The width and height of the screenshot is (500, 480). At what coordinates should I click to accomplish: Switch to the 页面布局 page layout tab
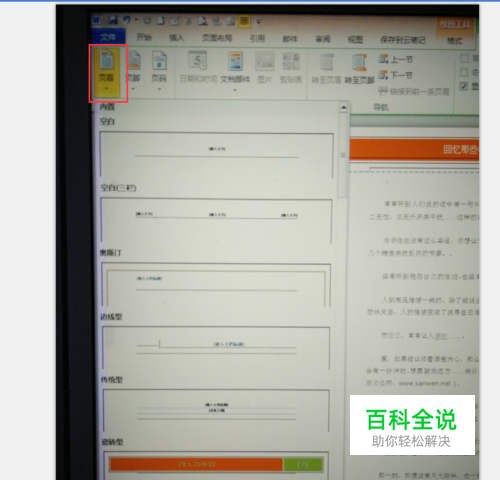(217, 38)
